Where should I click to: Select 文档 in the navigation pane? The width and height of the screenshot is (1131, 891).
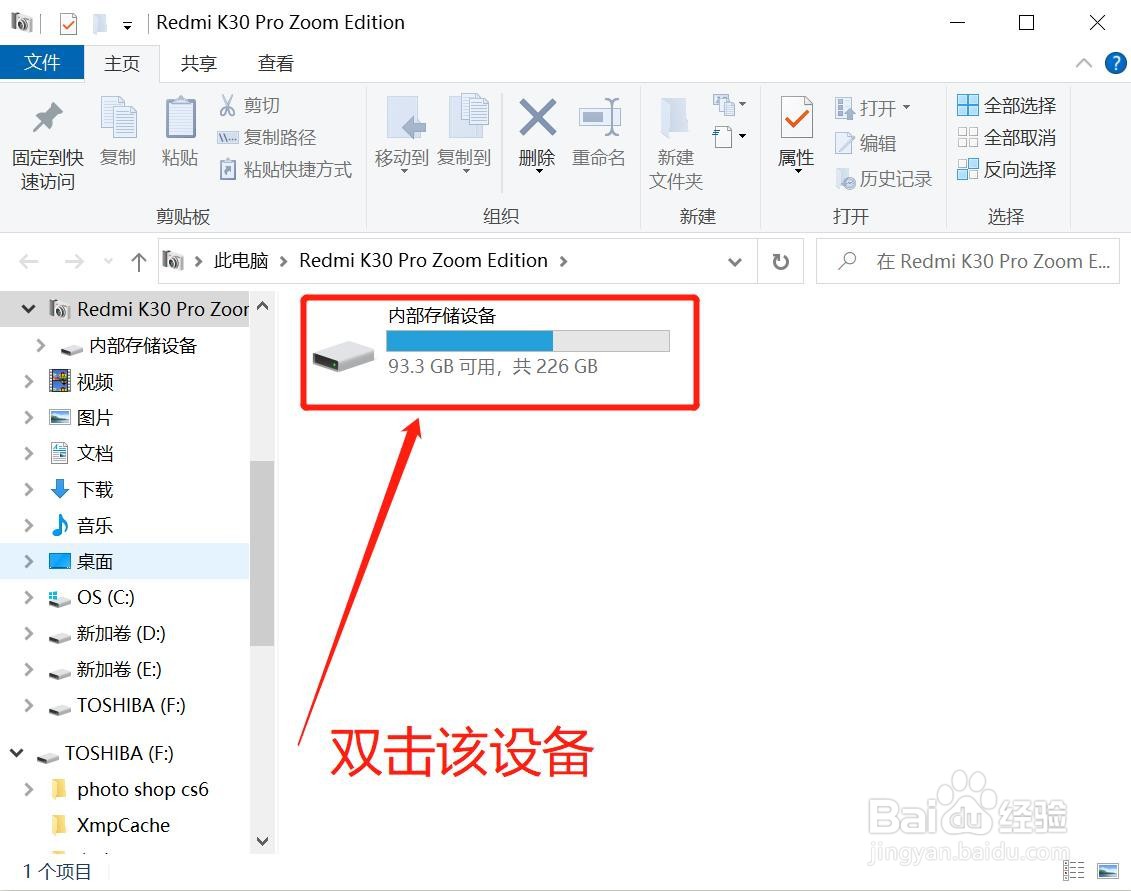(95, 453)
